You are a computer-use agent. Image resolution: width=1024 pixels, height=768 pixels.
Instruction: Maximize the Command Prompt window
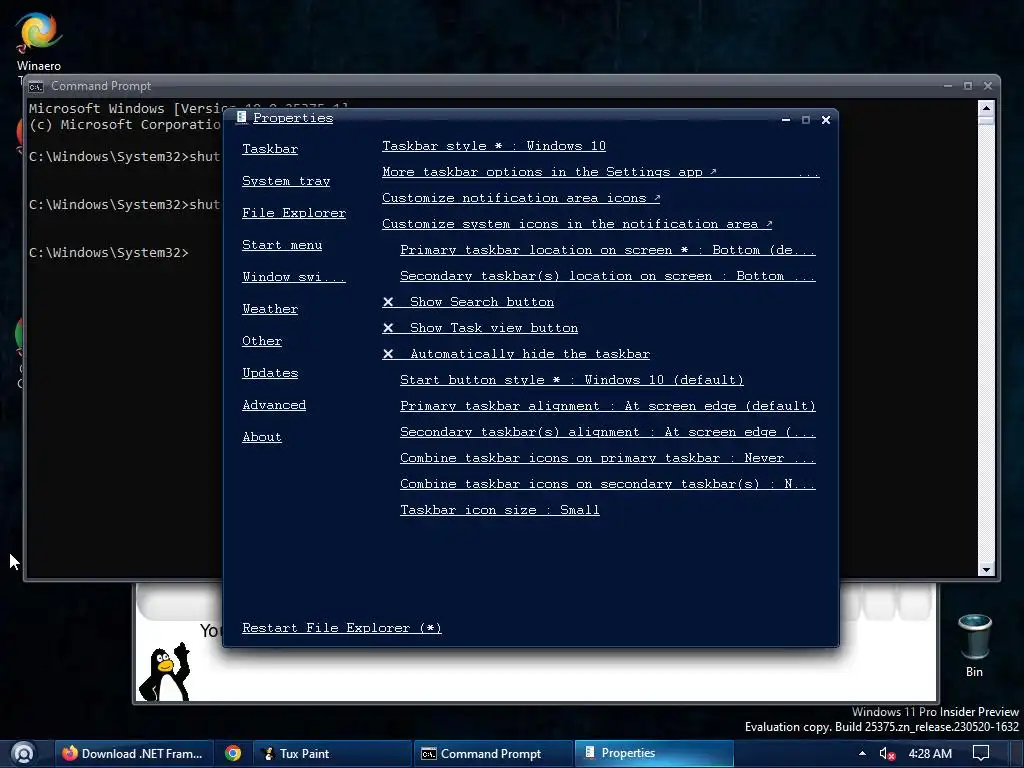(968, 86)
